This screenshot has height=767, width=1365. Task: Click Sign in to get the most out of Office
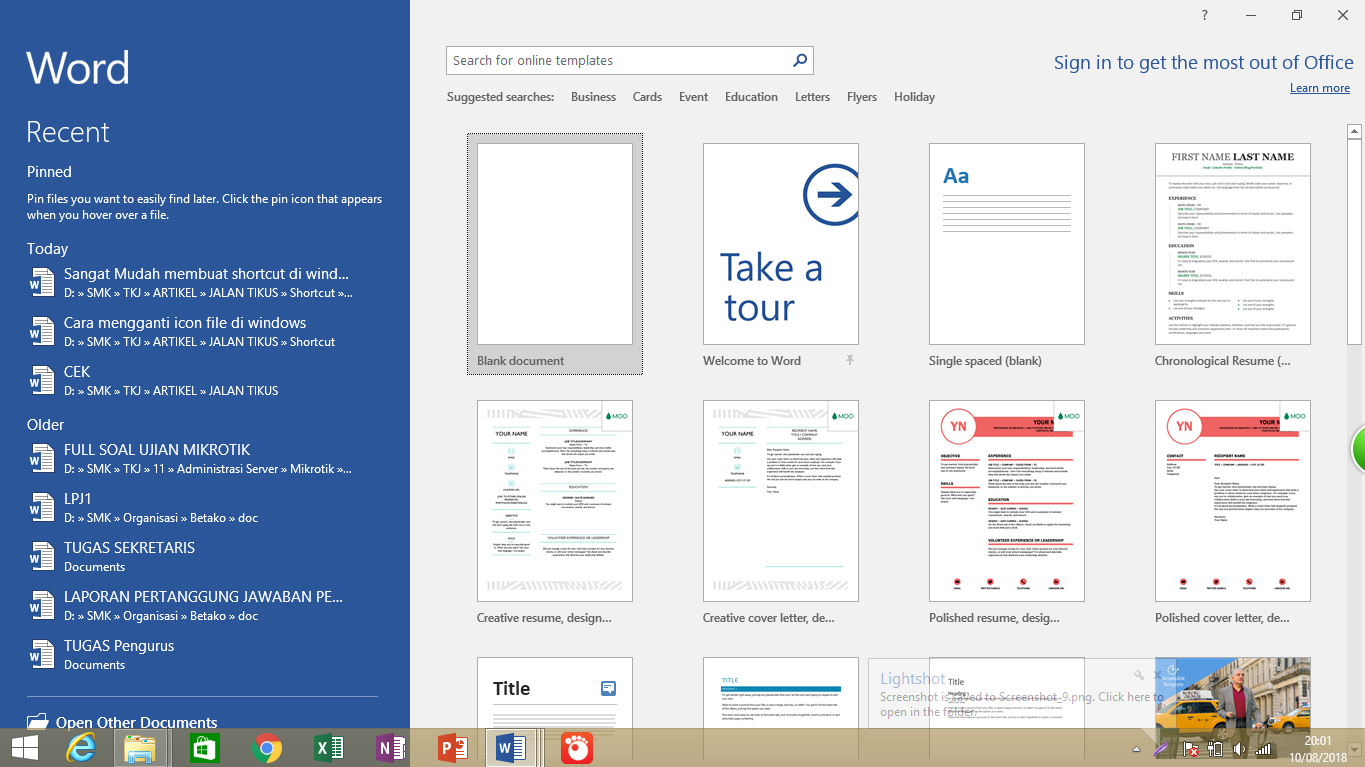1203,63
